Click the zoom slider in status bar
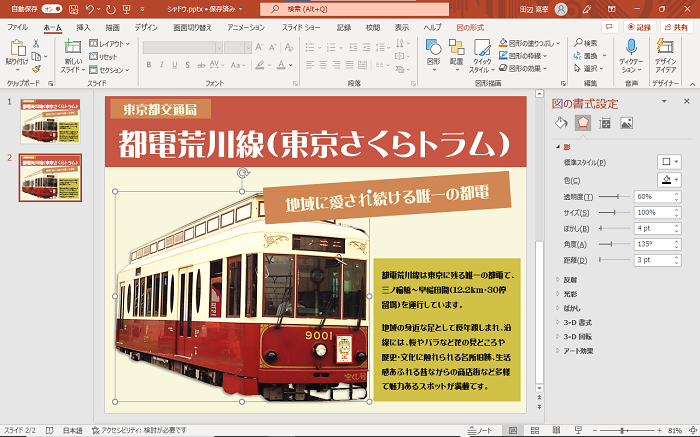 coord(626,430)
